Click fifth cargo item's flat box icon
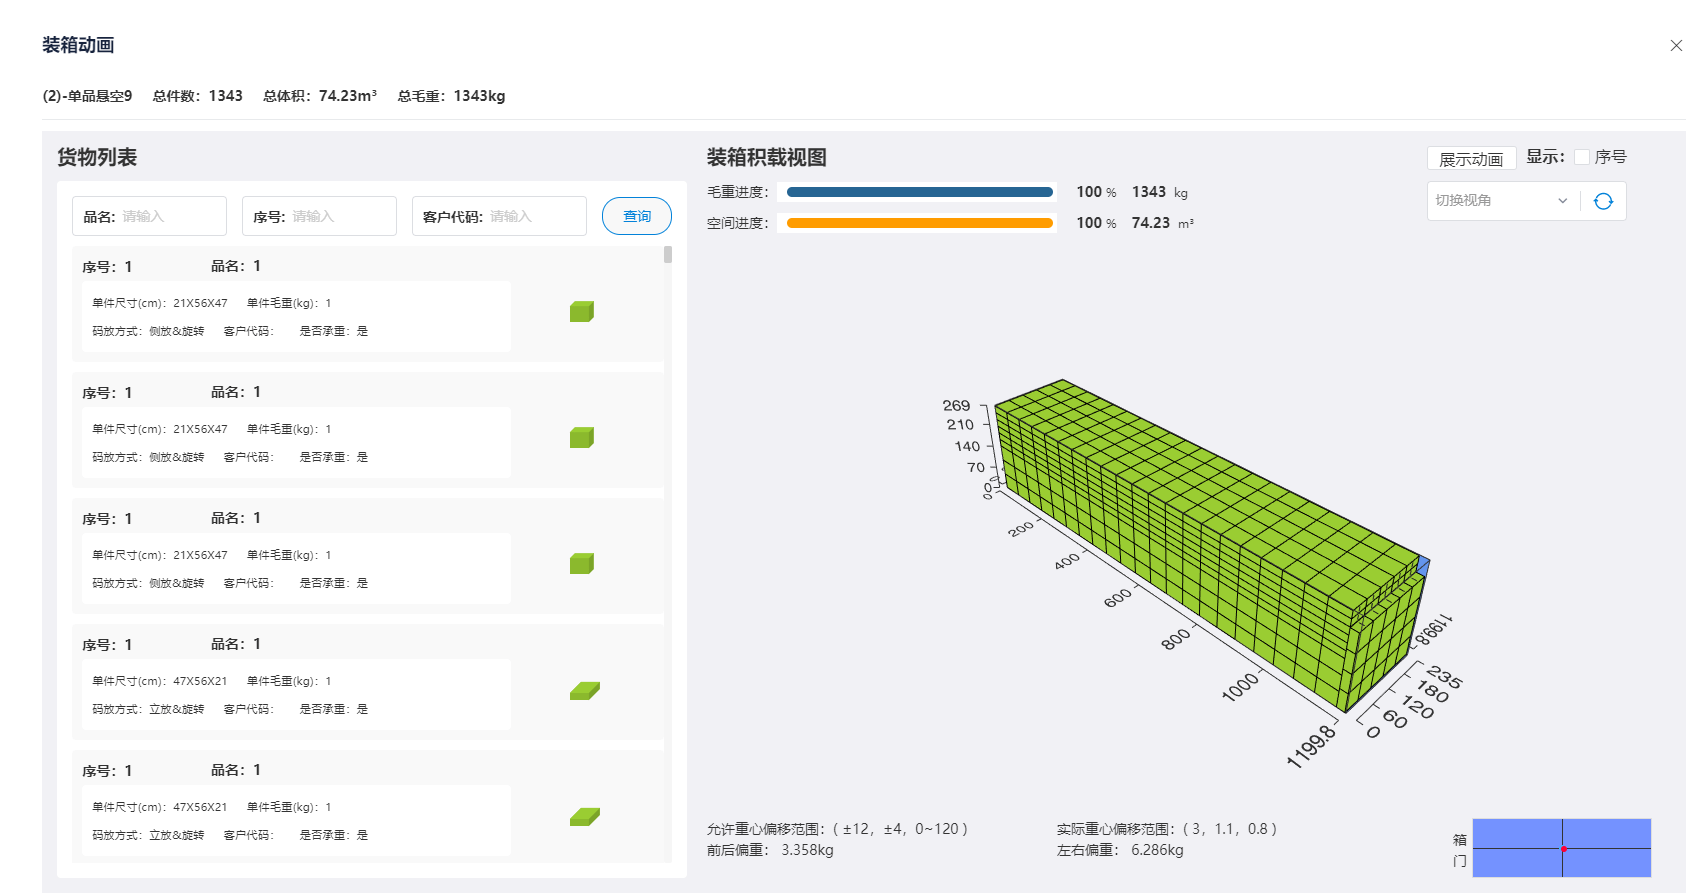This screenshot has height=895, width=1686. click(x=585, y=817)
